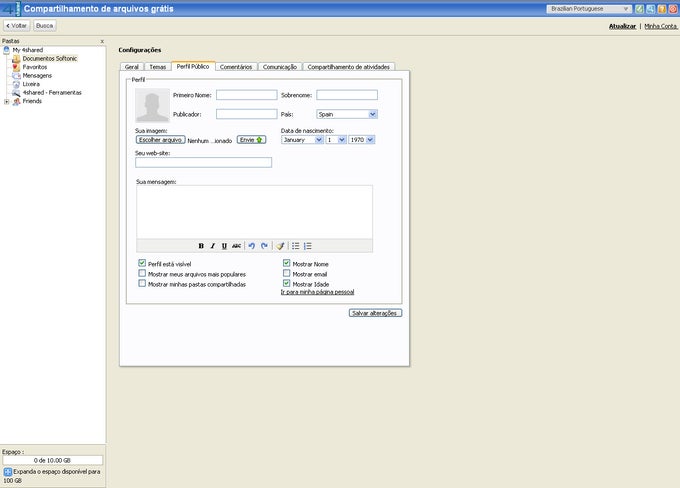Check the Mostrar email box
This screenshot has height=488, width=680.
coord(286,273)
